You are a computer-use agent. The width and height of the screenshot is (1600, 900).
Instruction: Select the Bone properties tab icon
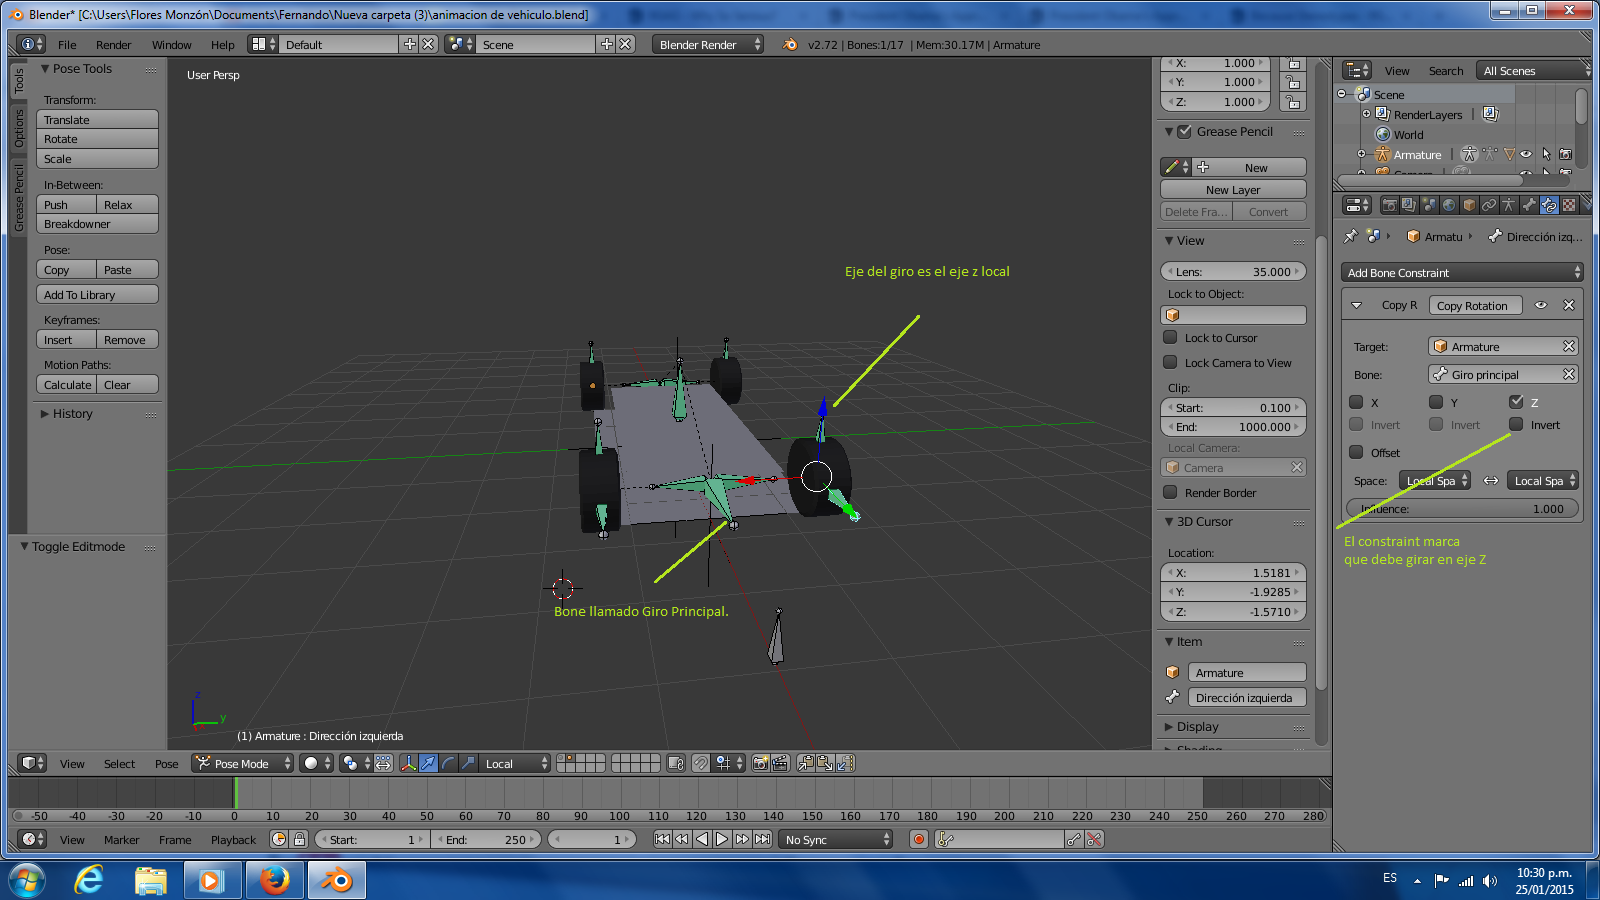(1529, 205)
